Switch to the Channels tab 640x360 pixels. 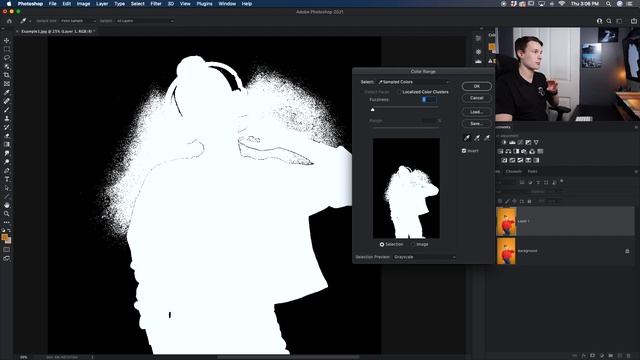(513, 171)
